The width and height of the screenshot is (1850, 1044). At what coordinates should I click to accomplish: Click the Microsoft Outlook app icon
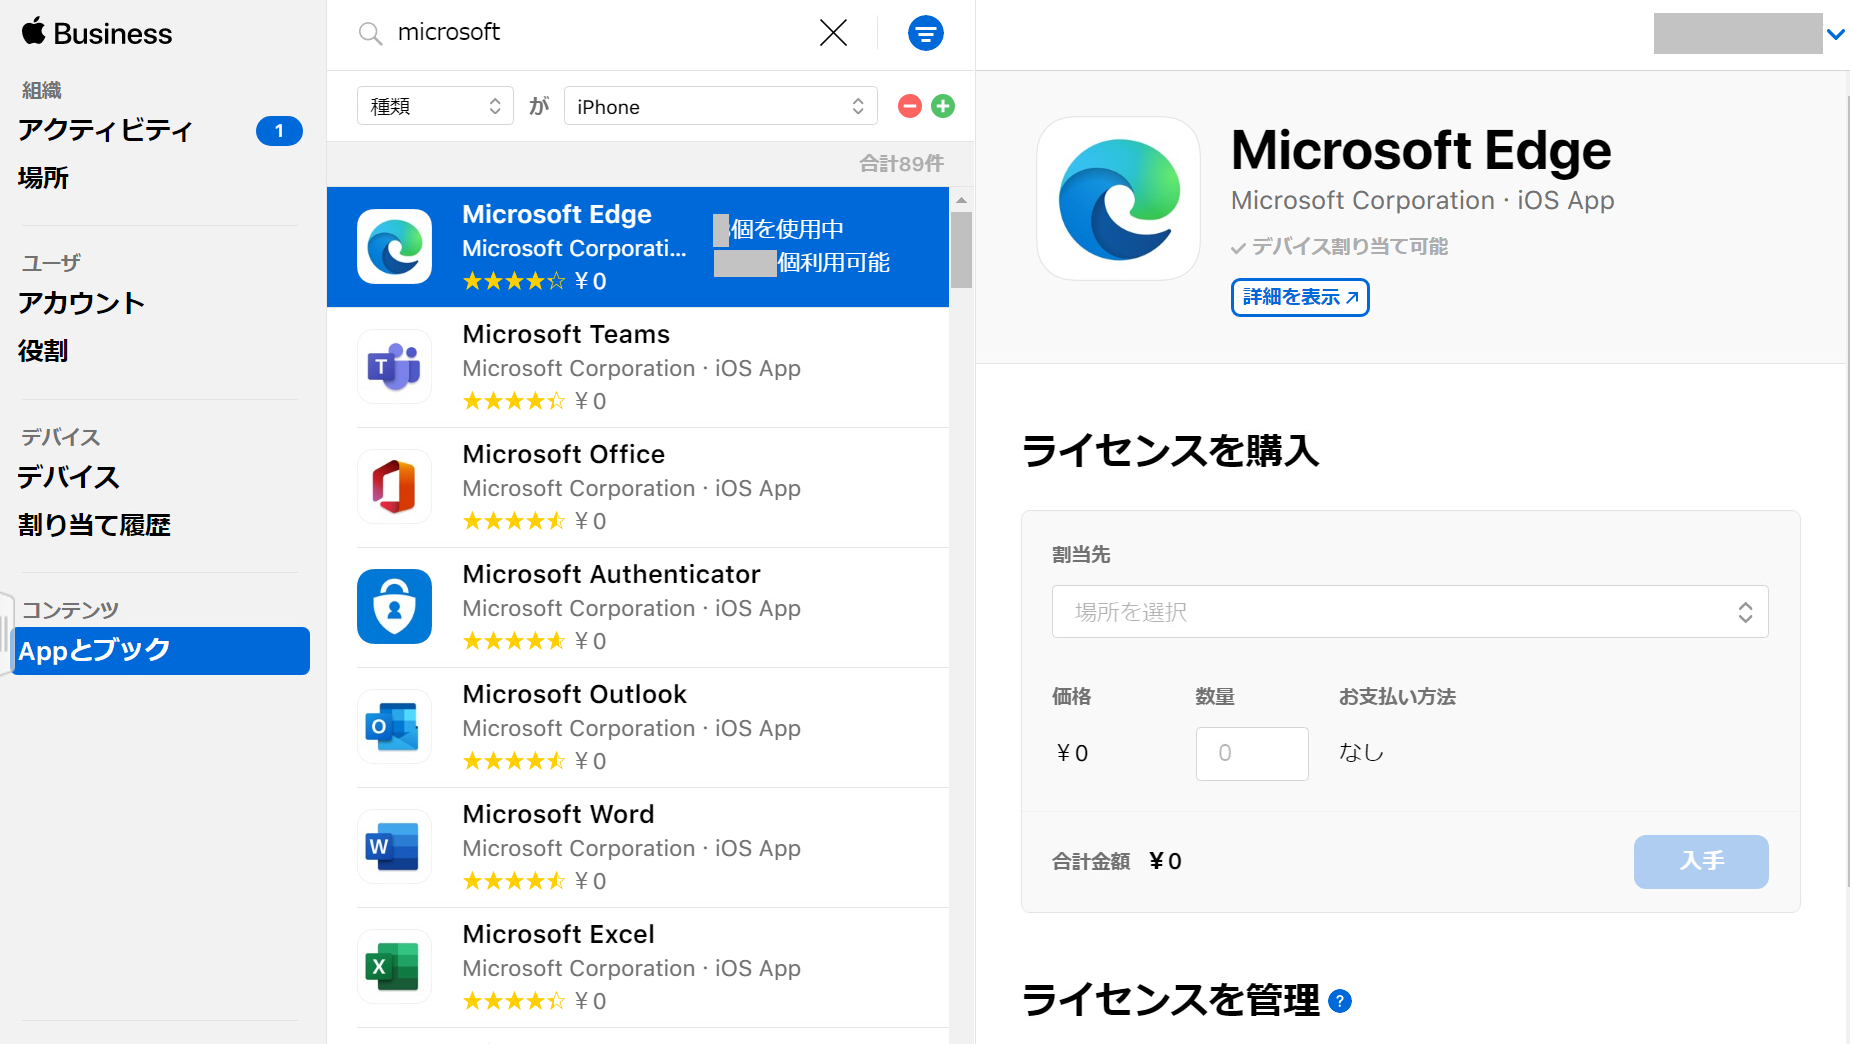[394, 727]
